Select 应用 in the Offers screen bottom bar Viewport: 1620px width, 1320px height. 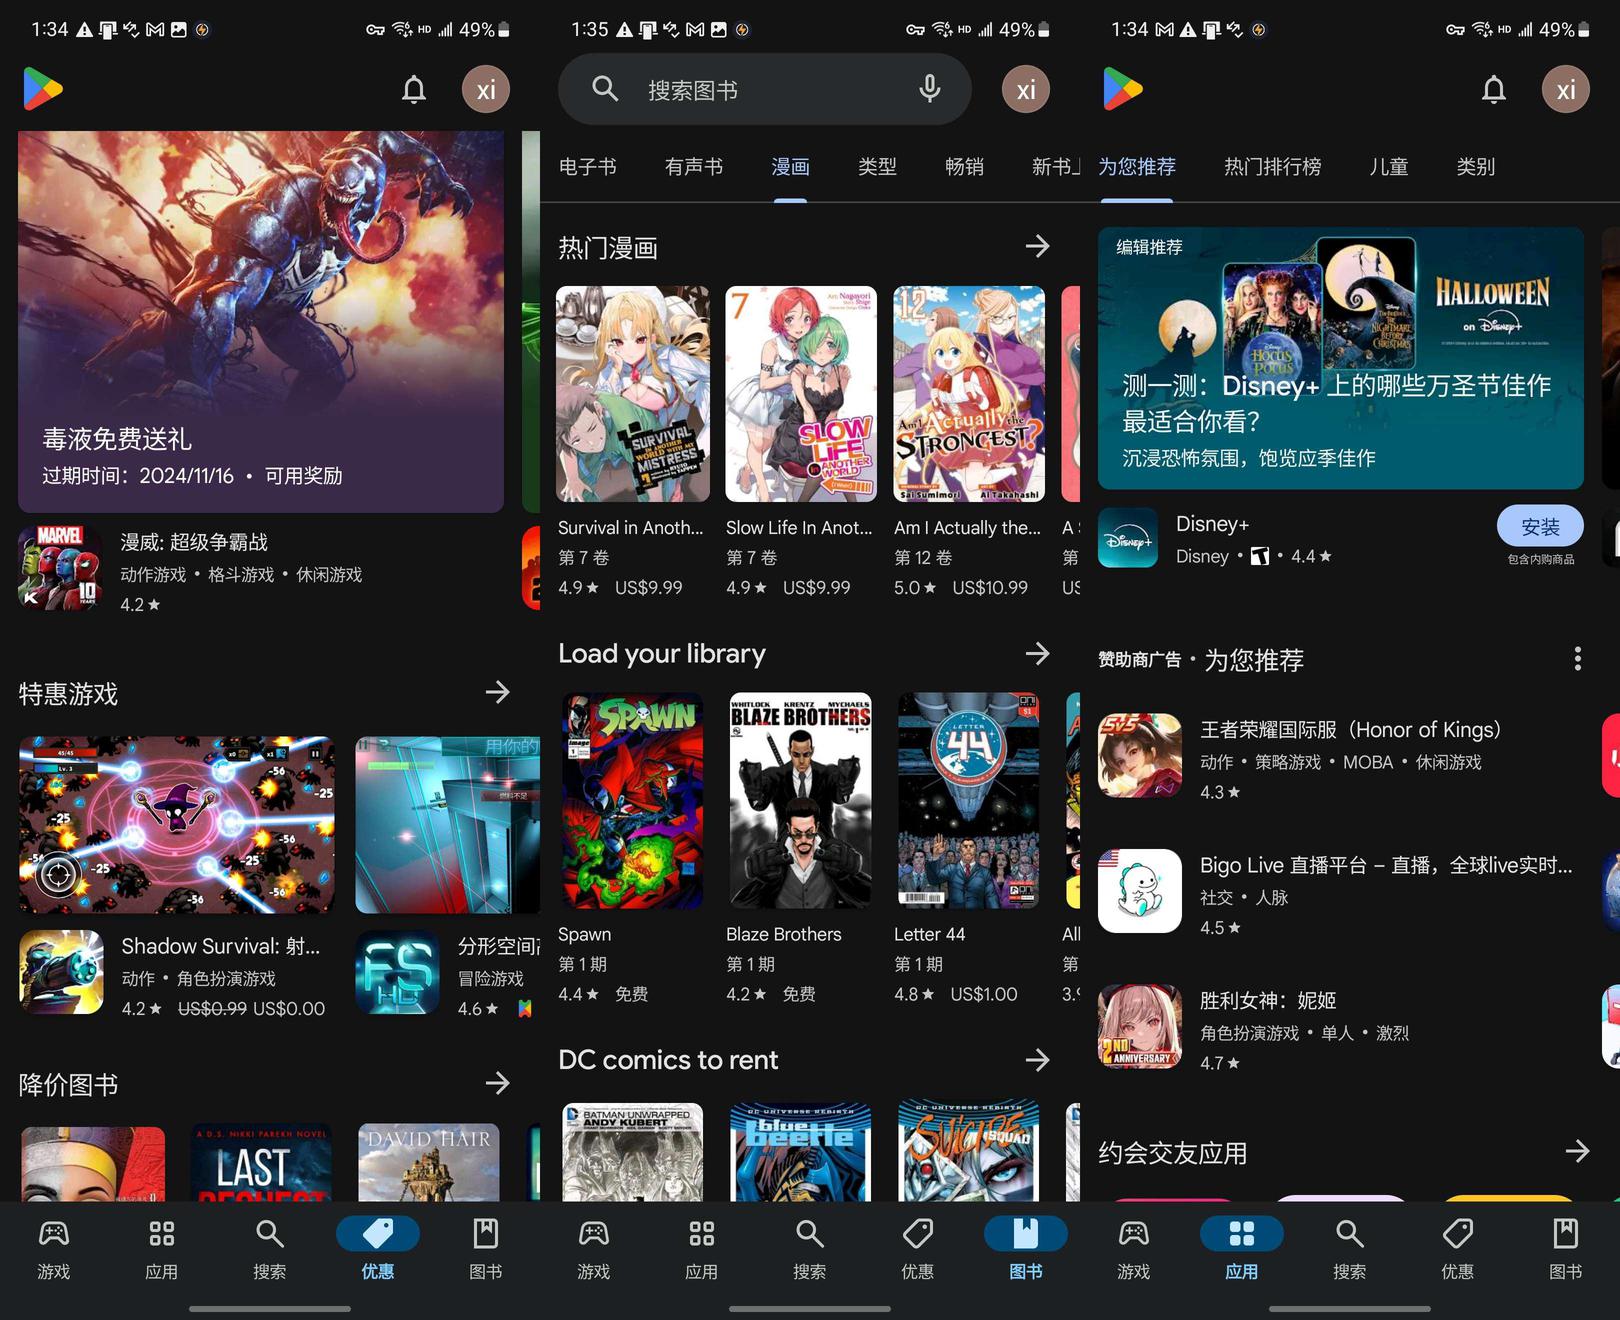tap(162, 1249)
